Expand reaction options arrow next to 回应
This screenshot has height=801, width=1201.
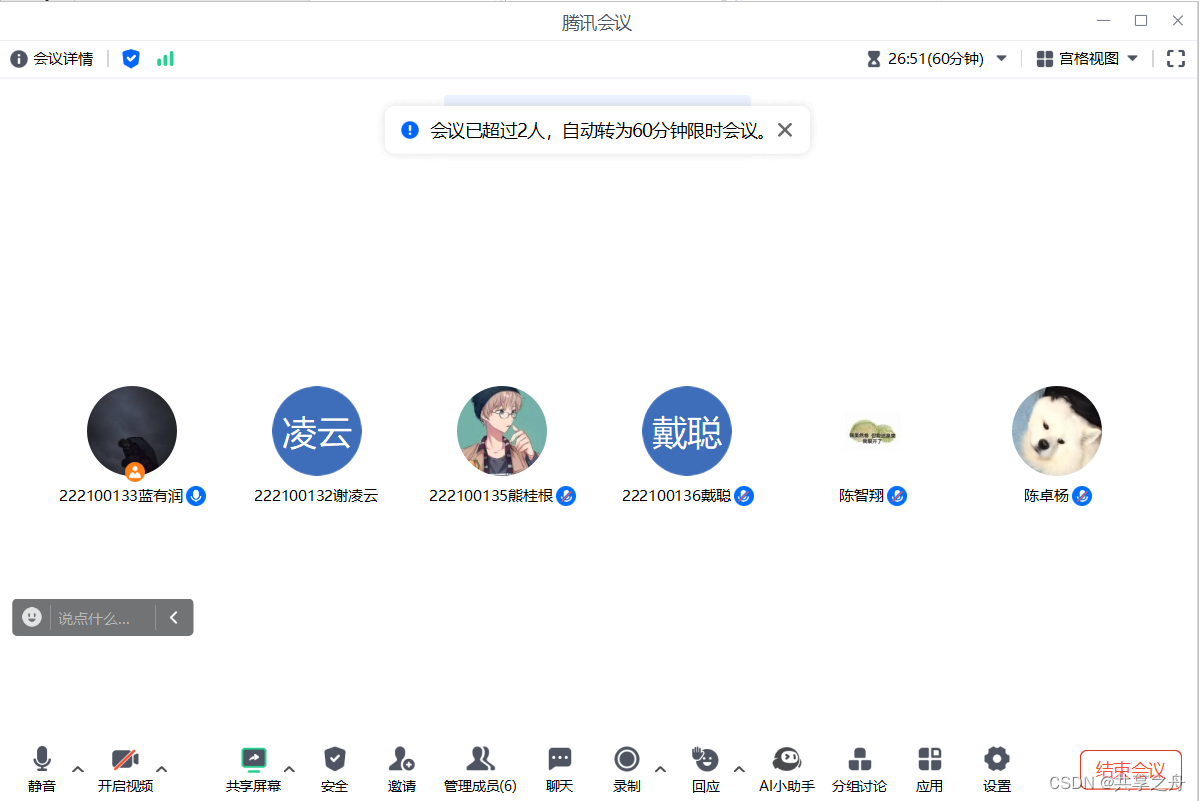click(739, 769)
